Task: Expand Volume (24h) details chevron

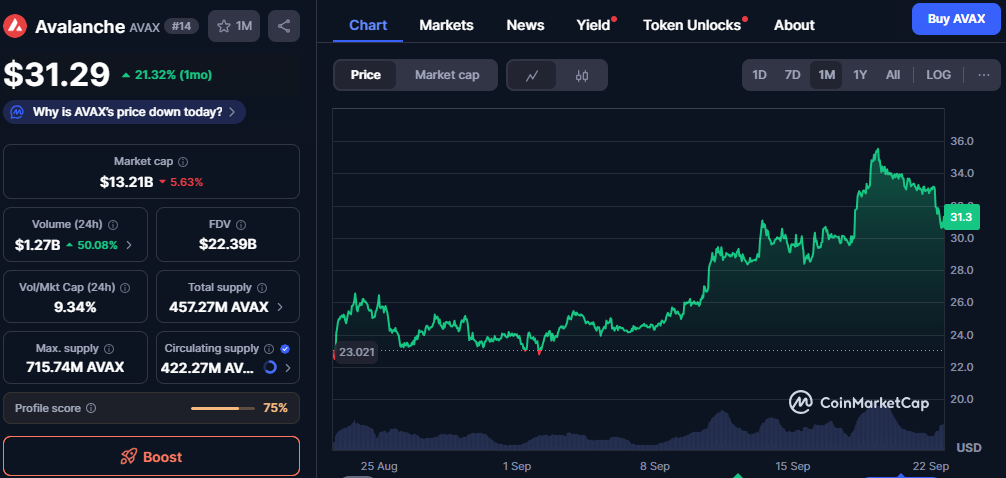Action: pyautogui.click(x=129, y=244)
